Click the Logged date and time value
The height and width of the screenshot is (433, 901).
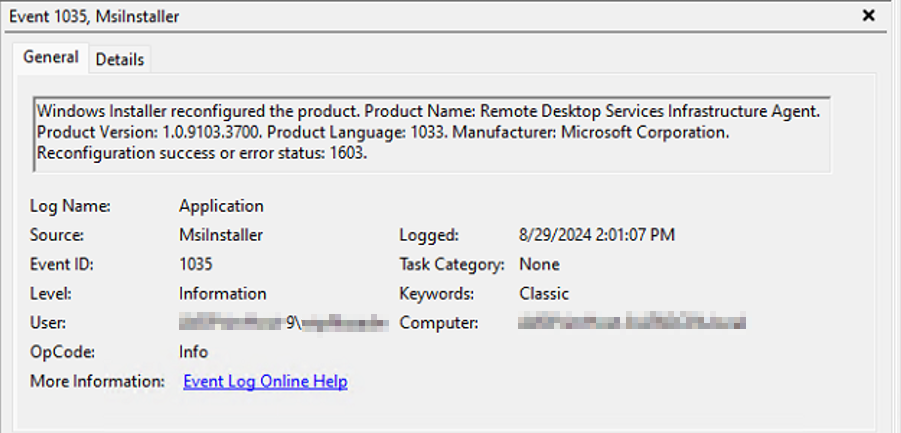click(x=597, y=235)
